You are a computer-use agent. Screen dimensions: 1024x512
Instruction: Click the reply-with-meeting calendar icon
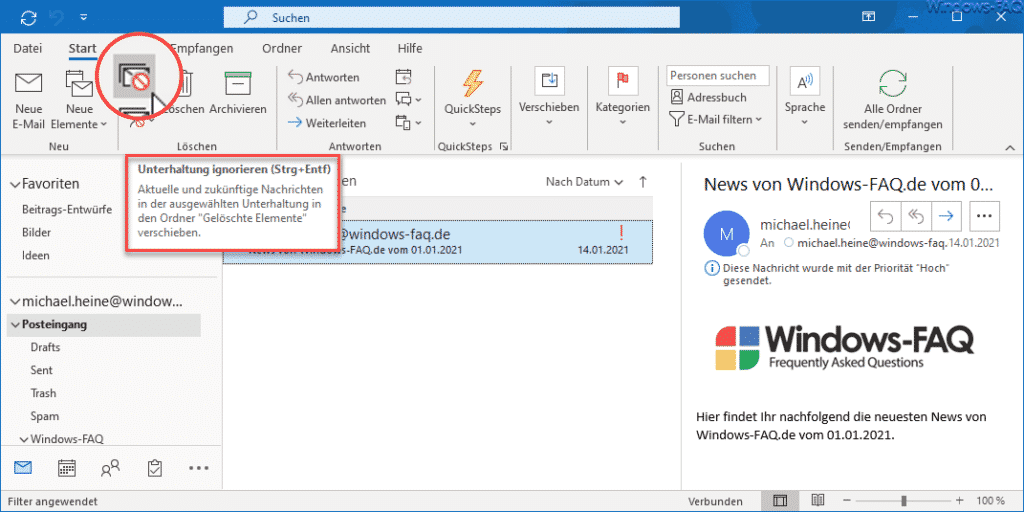[404, 77]
